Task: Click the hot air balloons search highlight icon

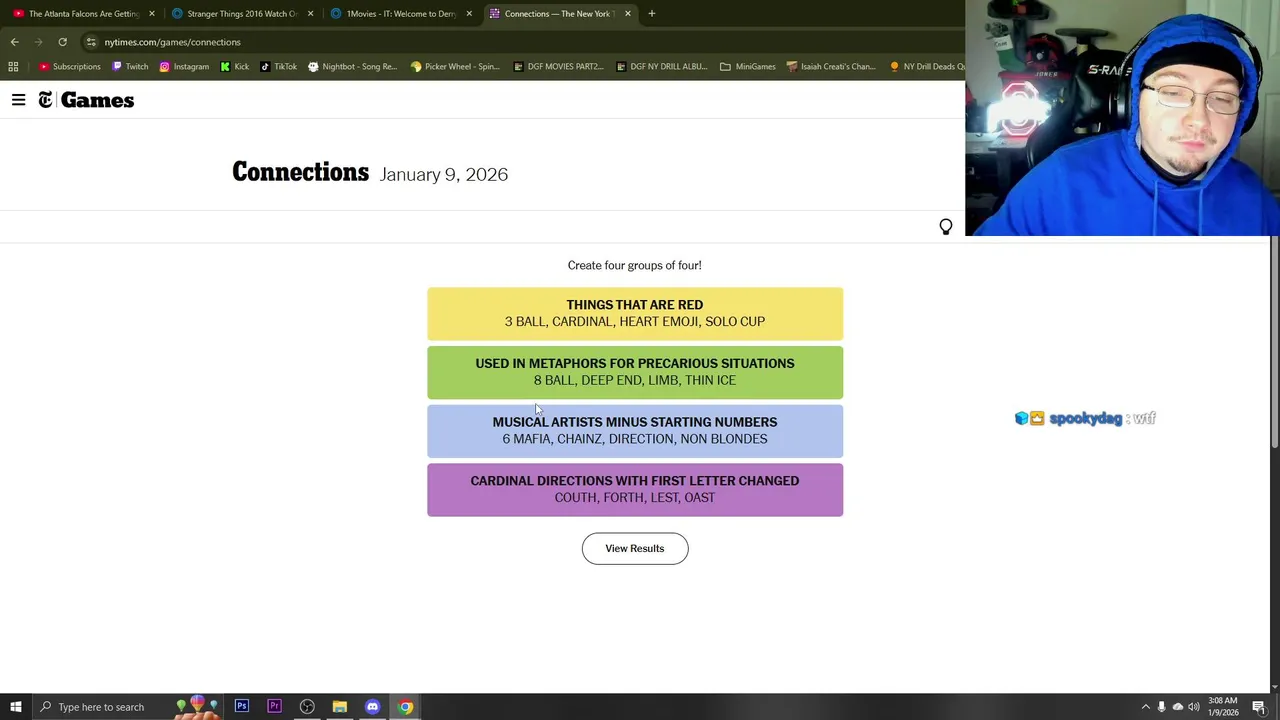Action: pyautogui.click(x=197, y=707)
